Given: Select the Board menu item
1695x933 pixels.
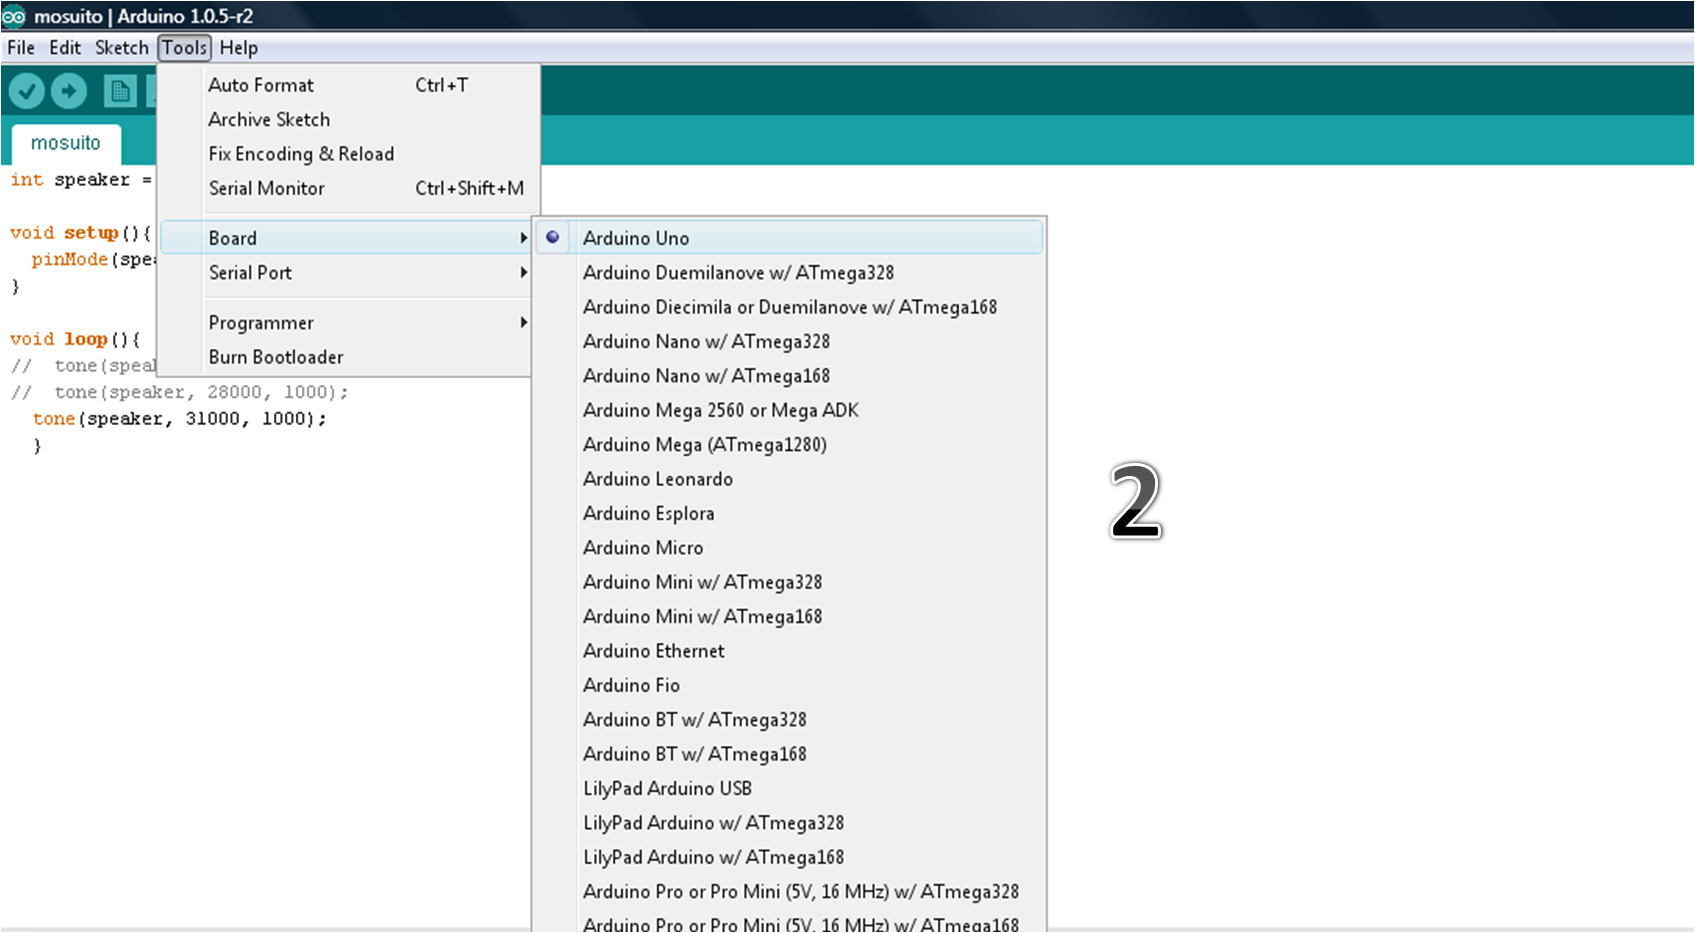Looking at the screenshot, I should [346, 238].
